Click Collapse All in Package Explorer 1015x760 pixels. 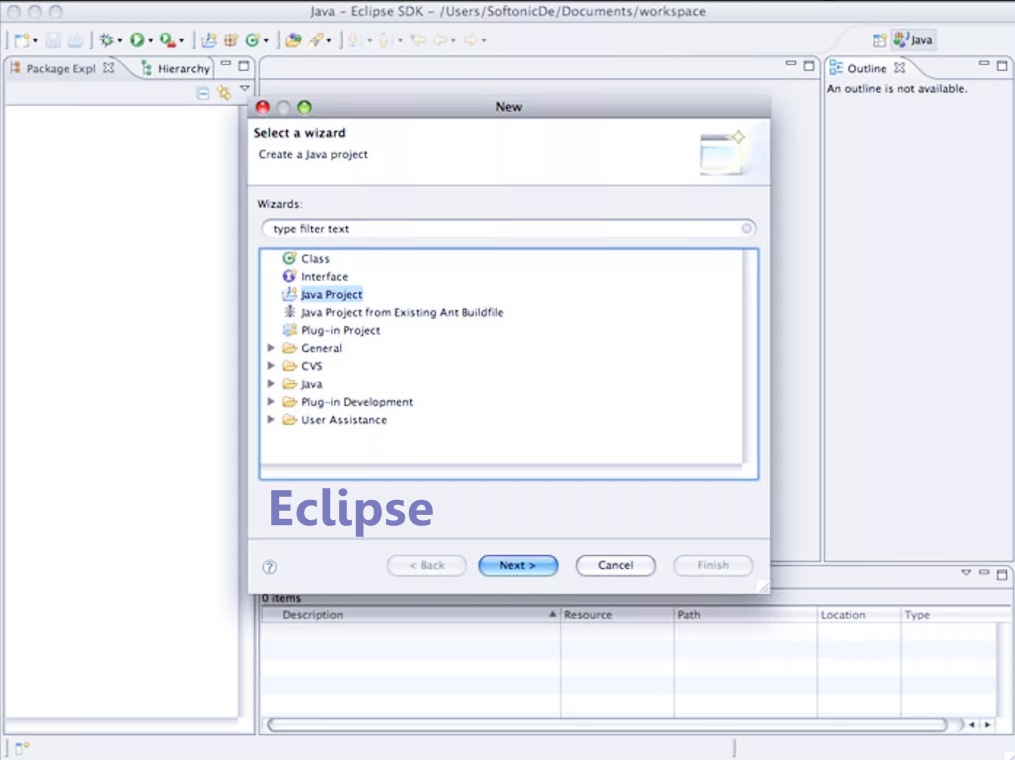(203, 93)
